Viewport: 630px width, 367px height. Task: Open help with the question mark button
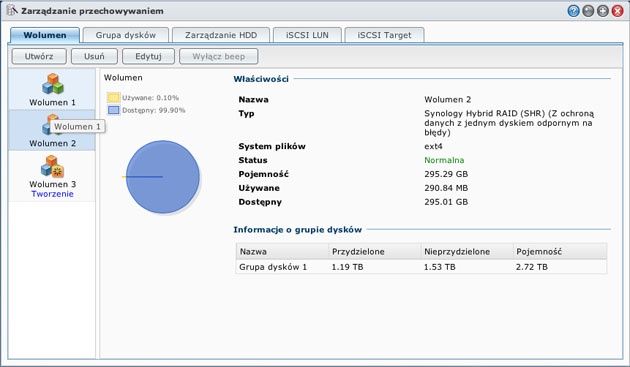(x=573, y=11)
